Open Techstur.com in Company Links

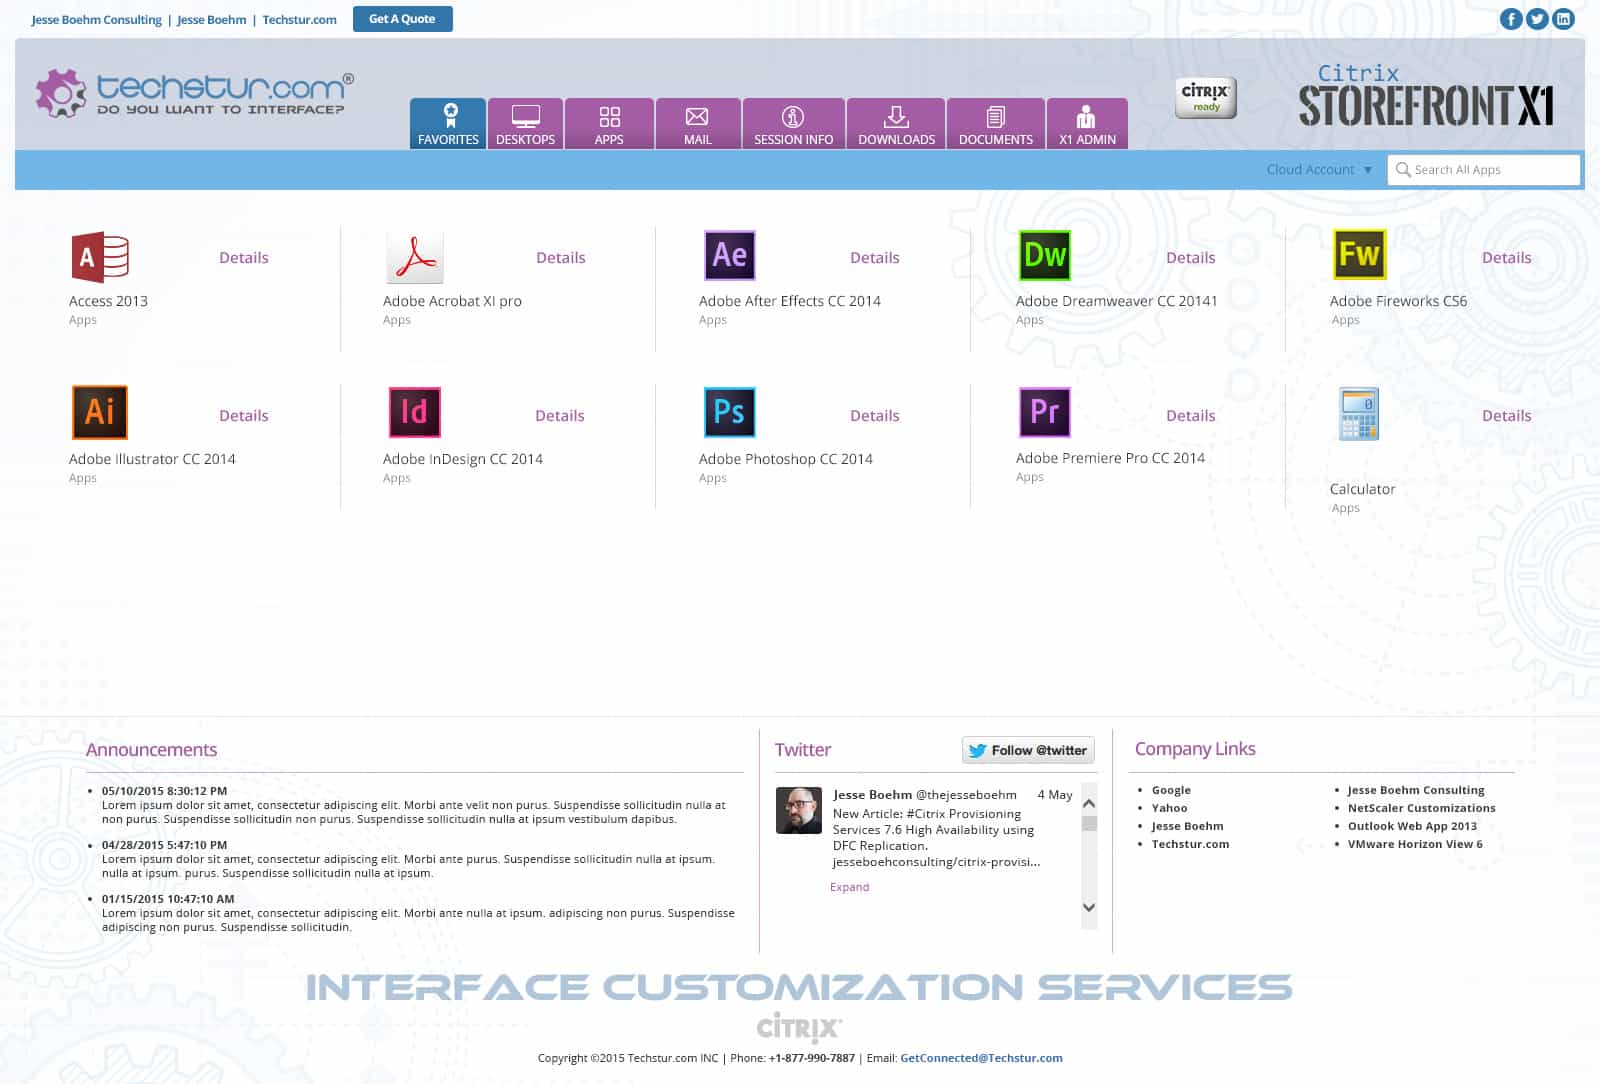click(1190, 844)
